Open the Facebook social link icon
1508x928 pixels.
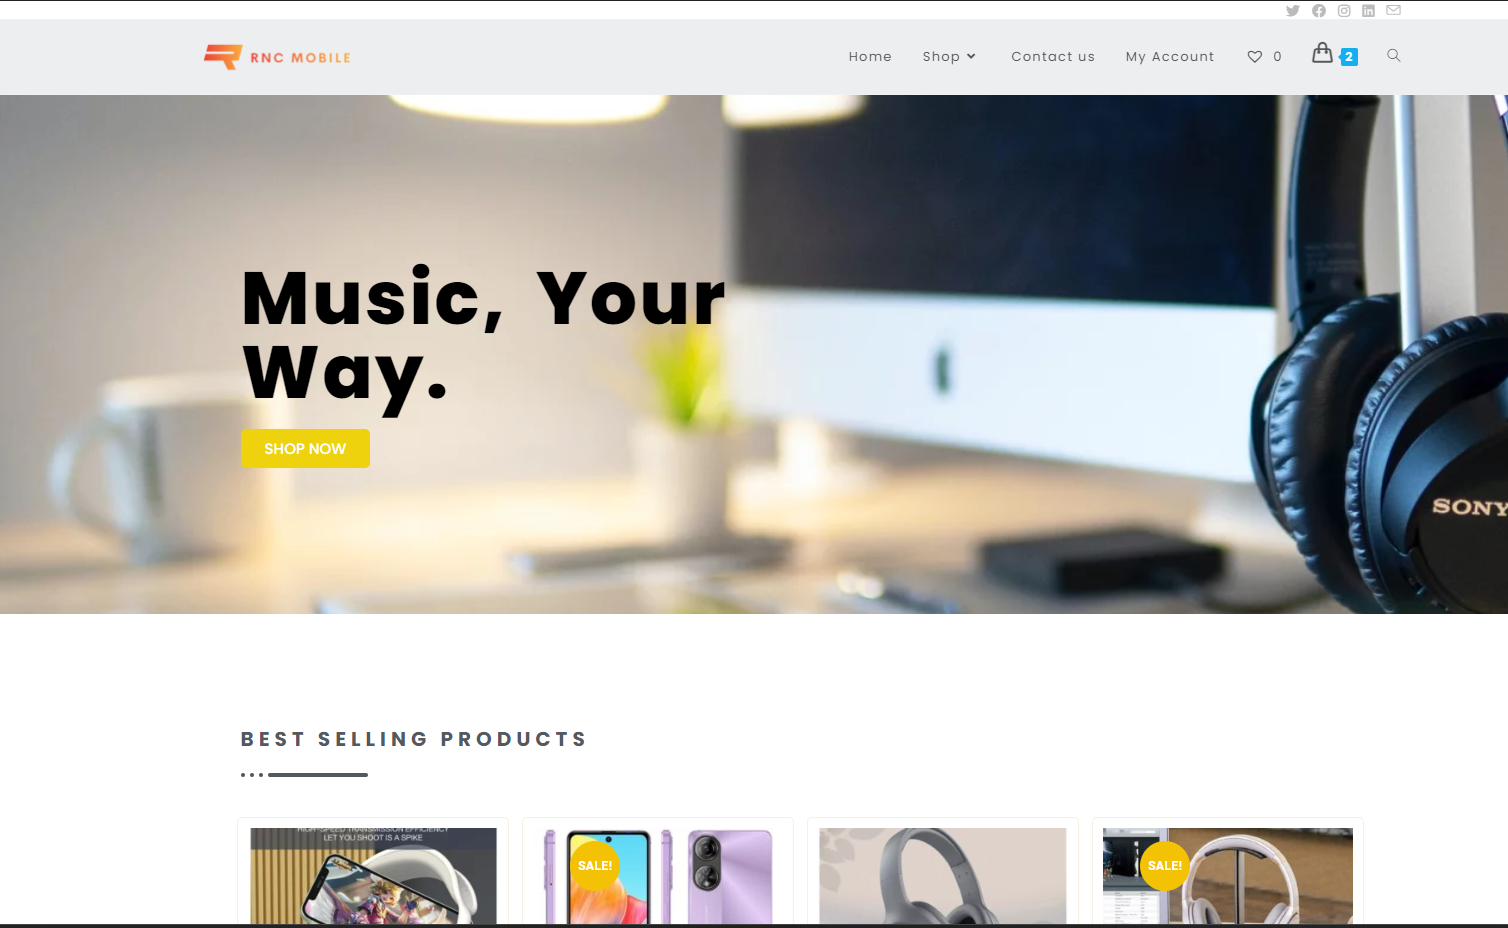click(1319, 11)
